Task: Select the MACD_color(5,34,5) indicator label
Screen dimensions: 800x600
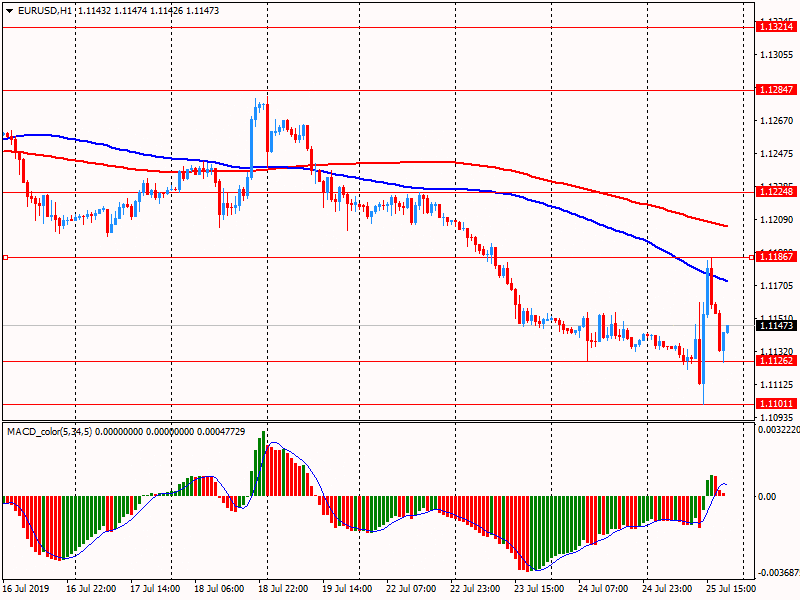Action: coord(49,432)
